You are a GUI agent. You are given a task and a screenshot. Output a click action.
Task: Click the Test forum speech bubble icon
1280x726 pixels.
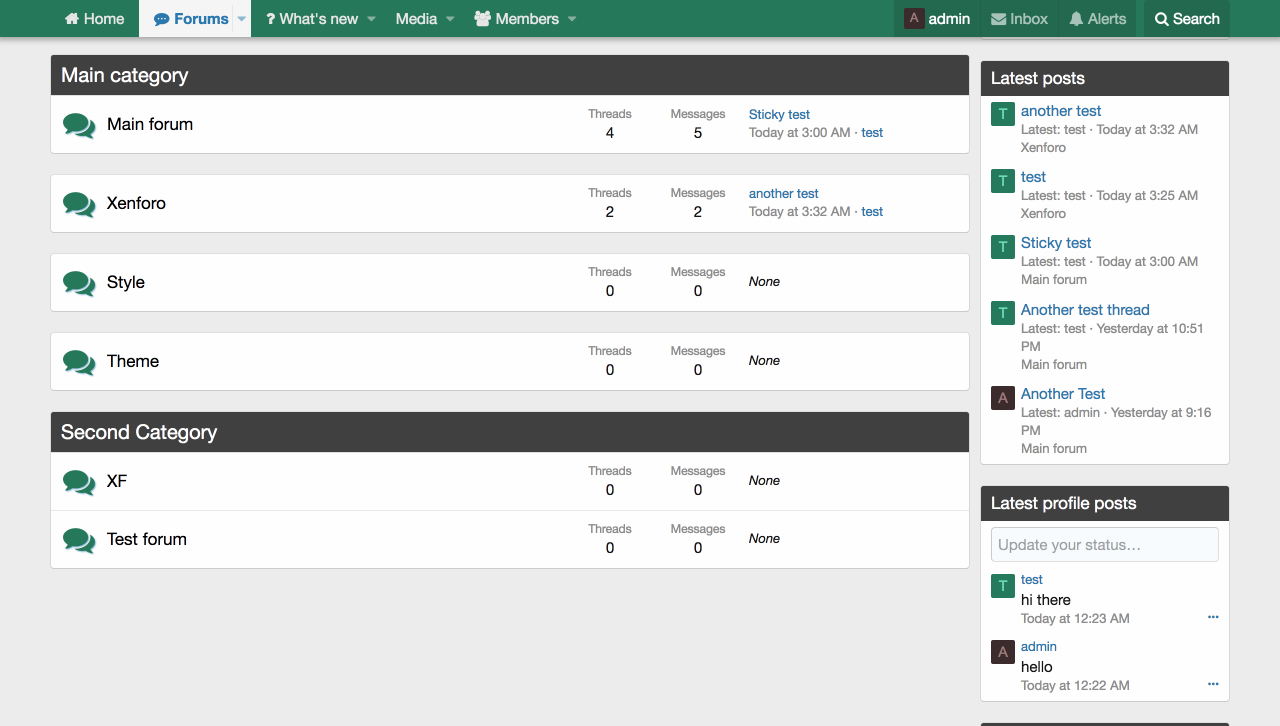pos(79,540)
